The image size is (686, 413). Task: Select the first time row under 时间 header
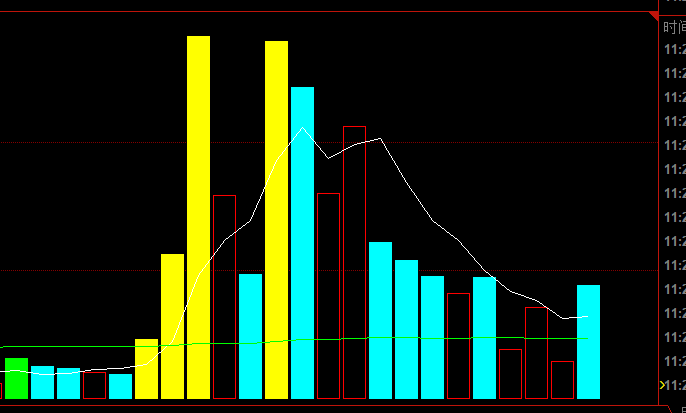(x=674, y=49)
